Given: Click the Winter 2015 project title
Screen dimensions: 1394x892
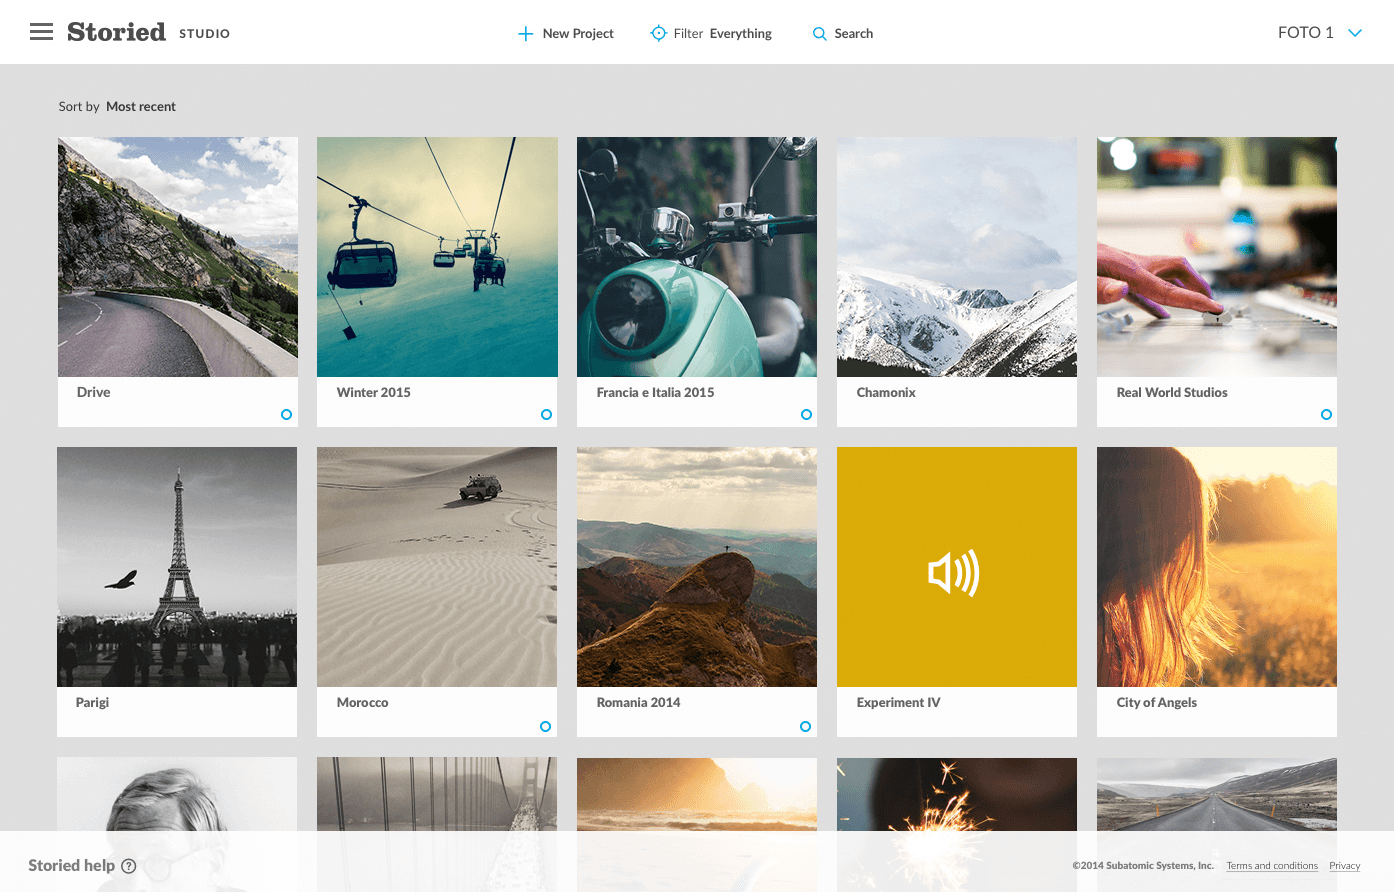Looking at the screenshot, I should (x=374, y=392).
